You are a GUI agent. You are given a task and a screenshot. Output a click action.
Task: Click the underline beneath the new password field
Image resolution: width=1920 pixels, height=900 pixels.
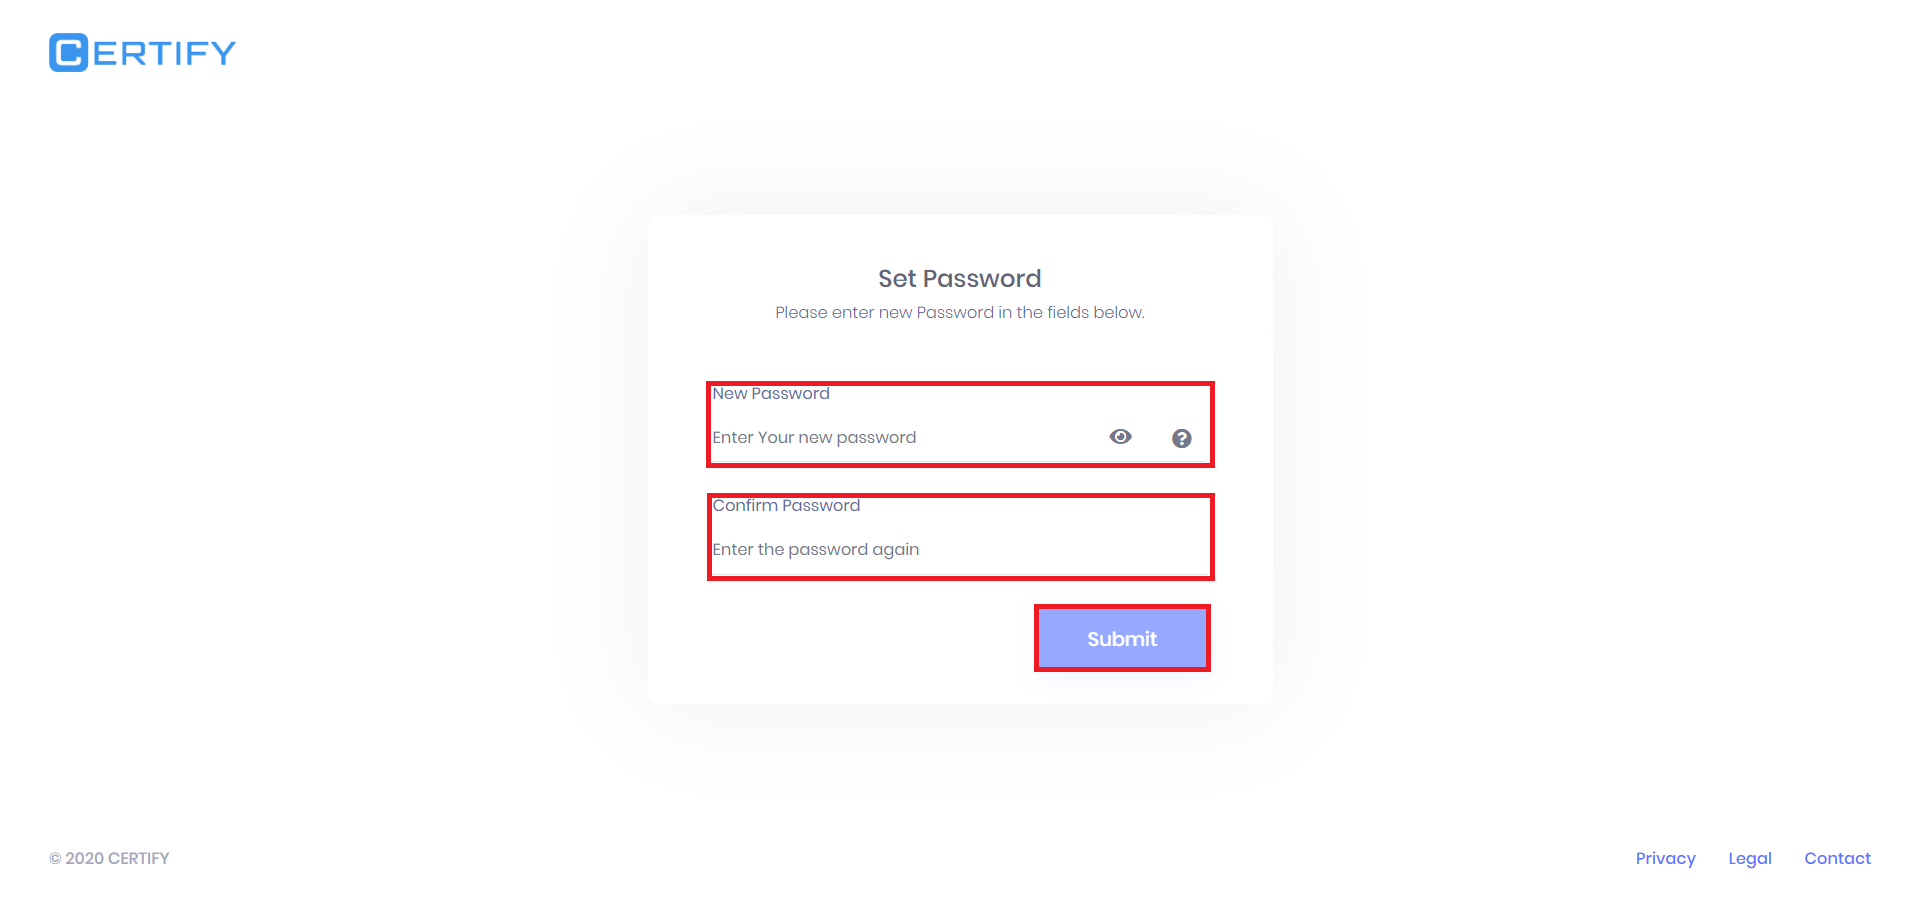point(900,462)
